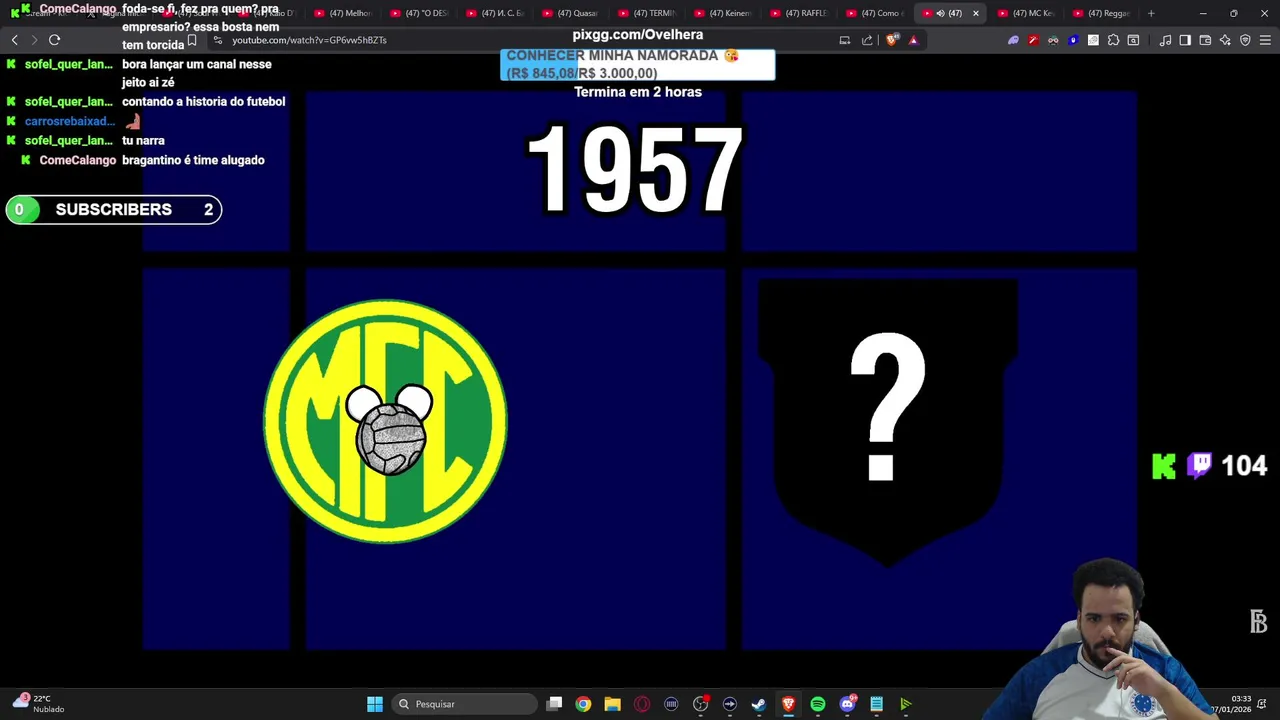1280x720 pixels.
Task: Click the picture-in-picture screen icon in address bar
Action: coord(845,40)
